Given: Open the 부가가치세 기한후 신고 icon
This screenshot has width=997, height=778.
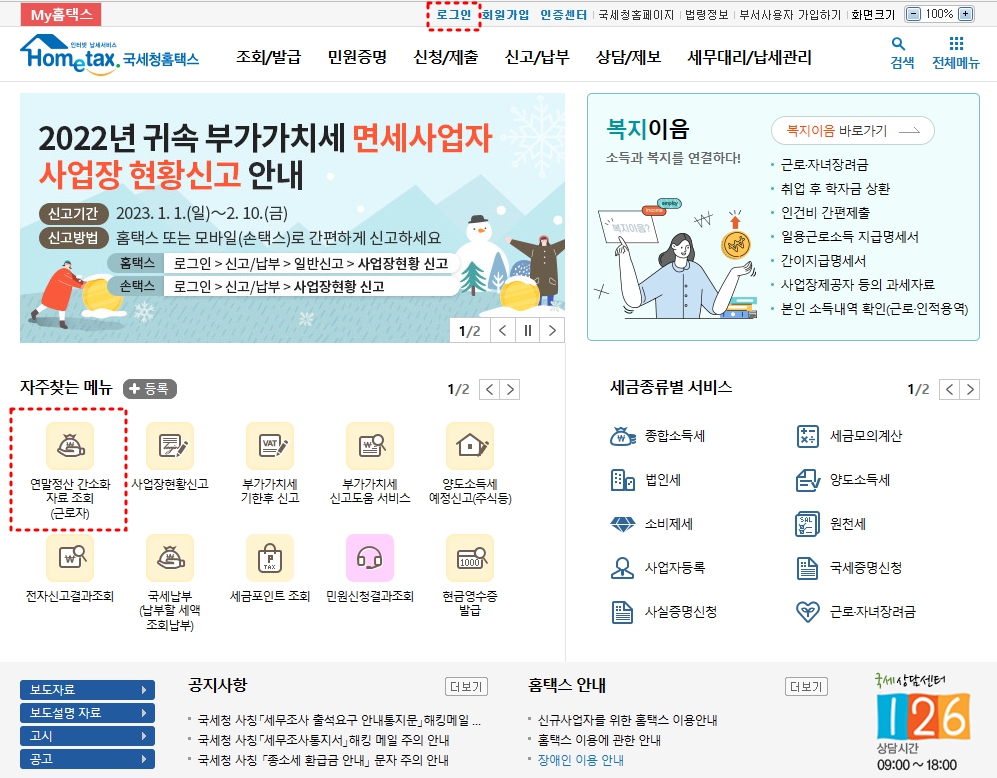Looking at the screenshot, I should coord(270,446).
